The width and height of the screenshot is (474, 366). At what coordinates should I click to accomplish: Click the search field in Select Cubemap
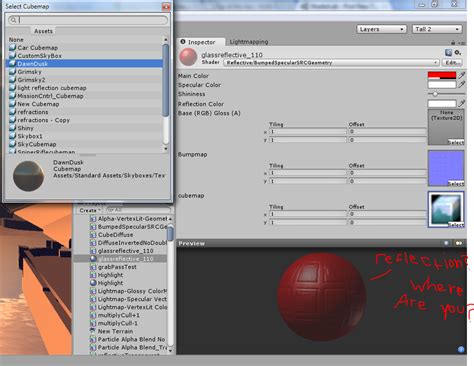tap(88, 20)
